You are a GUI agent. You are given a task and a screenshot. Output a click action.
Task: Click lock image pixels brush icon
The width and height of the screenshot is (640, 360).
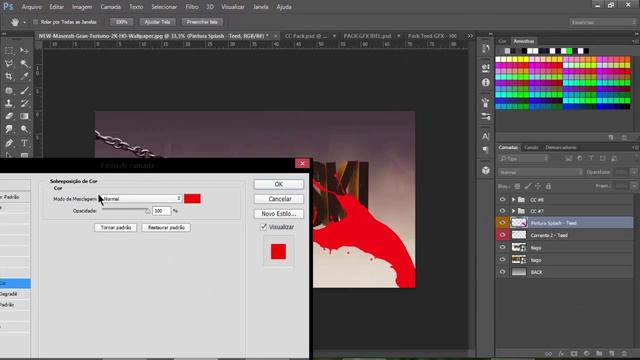tap(528, 186)
